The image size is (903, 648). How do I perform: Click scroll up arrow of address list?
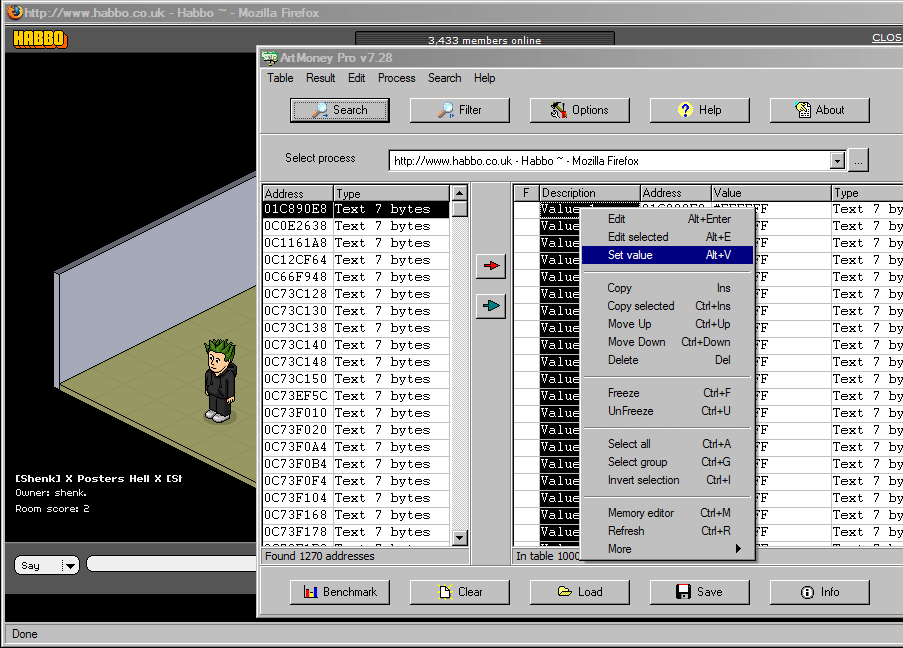[460, 192]
